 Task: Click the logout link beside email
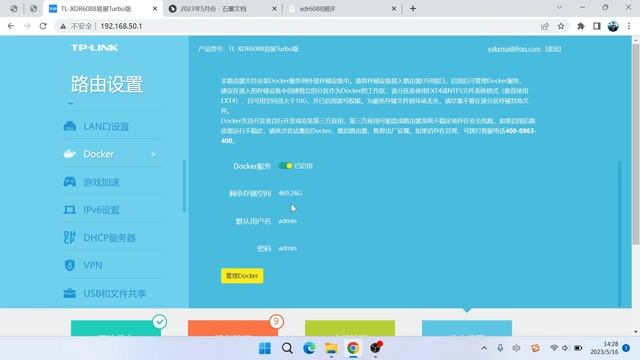point(553,49)
